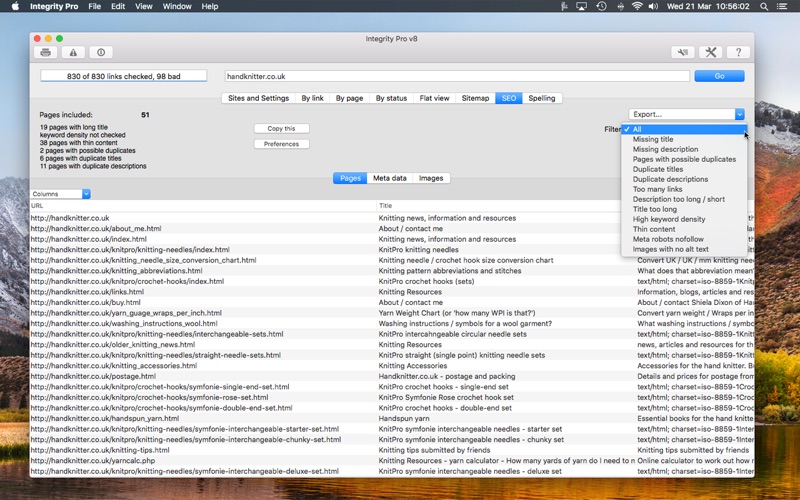Switch to By link tab
800x500 pixels.
pos(312,98)
